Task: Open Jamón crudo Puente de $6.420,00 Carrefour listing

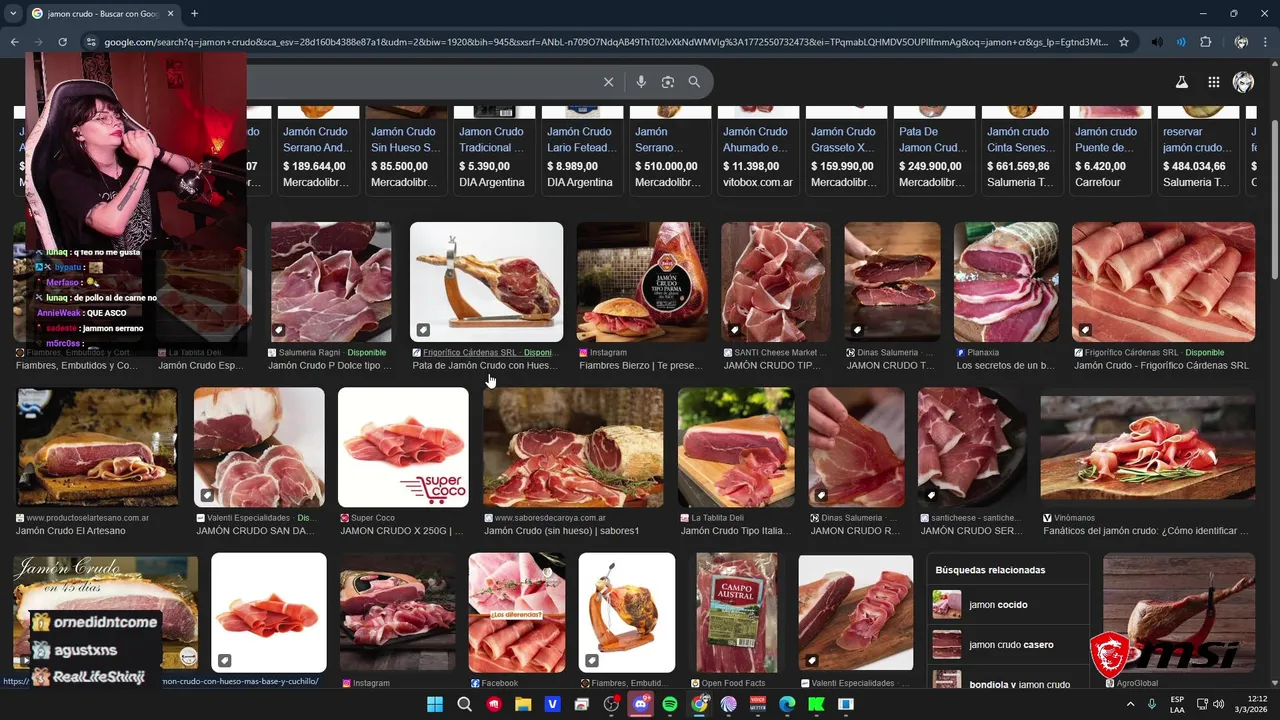Action: point(1108,151)
